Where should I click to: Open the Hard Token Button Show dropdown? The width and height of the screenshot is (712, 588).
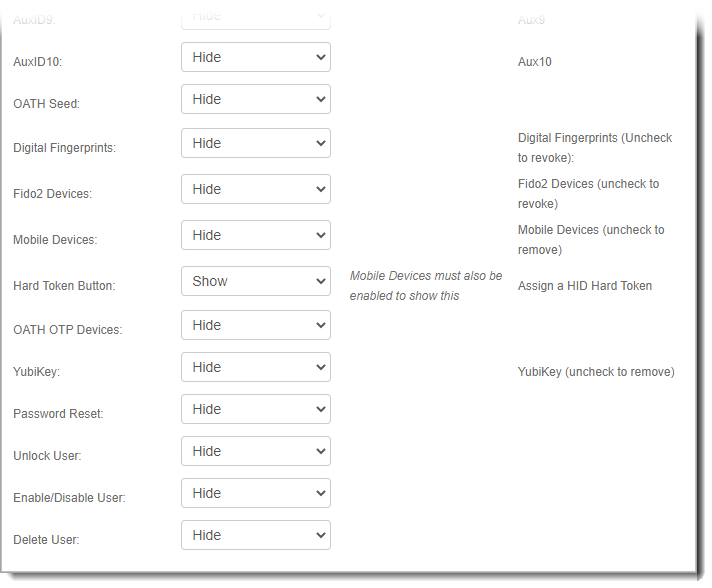click(255, 282)
